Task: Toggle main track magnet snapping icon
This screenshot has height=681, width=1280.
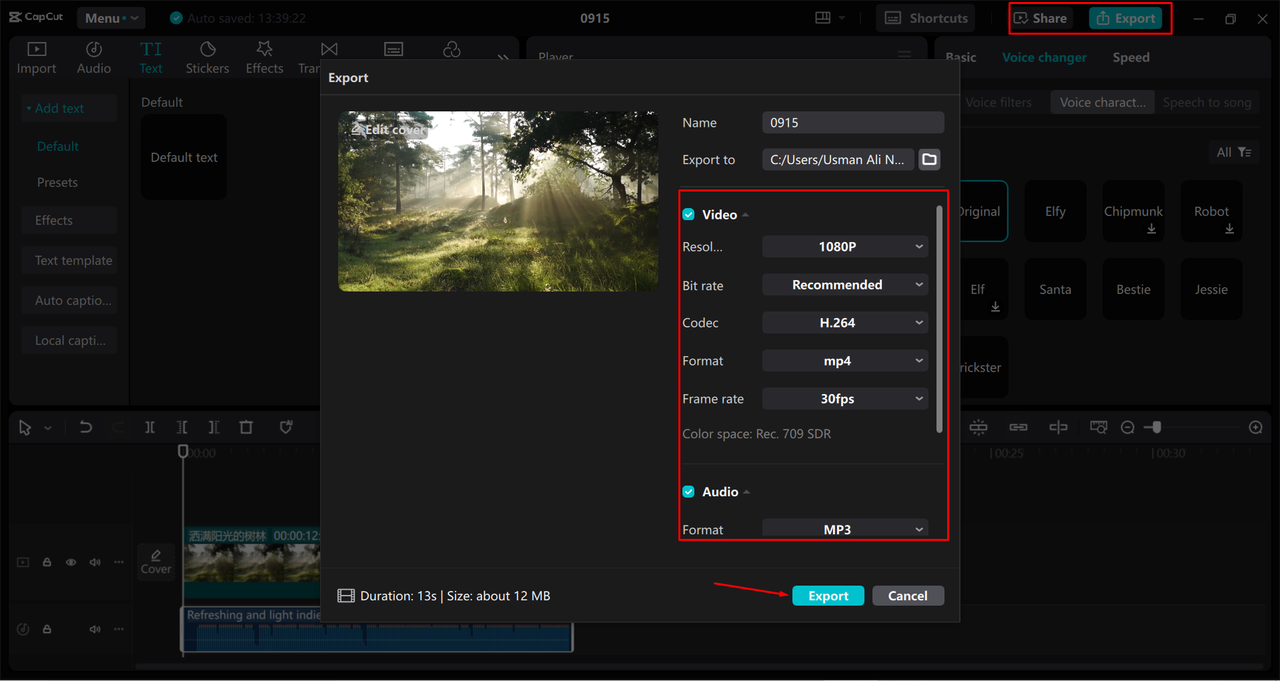Action: (x=978, y=427)
